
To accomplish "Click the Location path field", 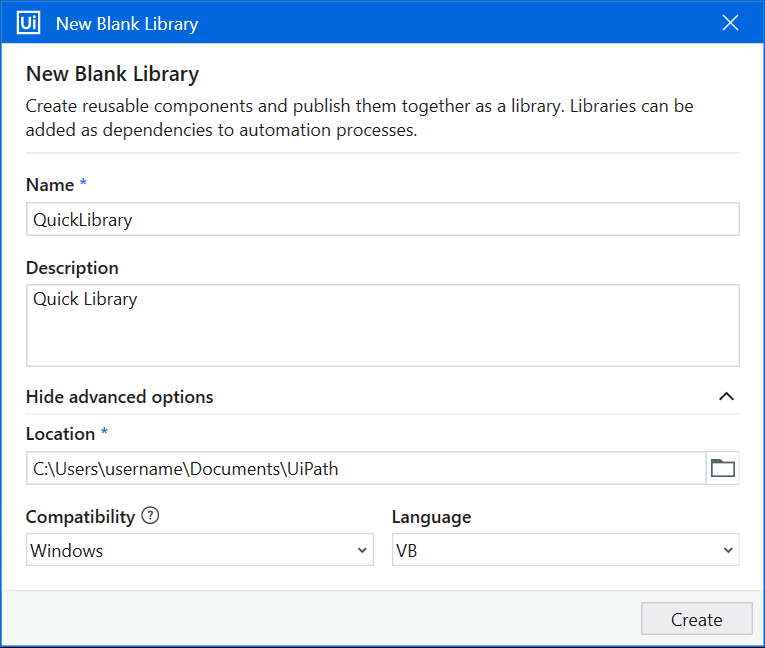I will pyautogui.click(x=366, y=468).
